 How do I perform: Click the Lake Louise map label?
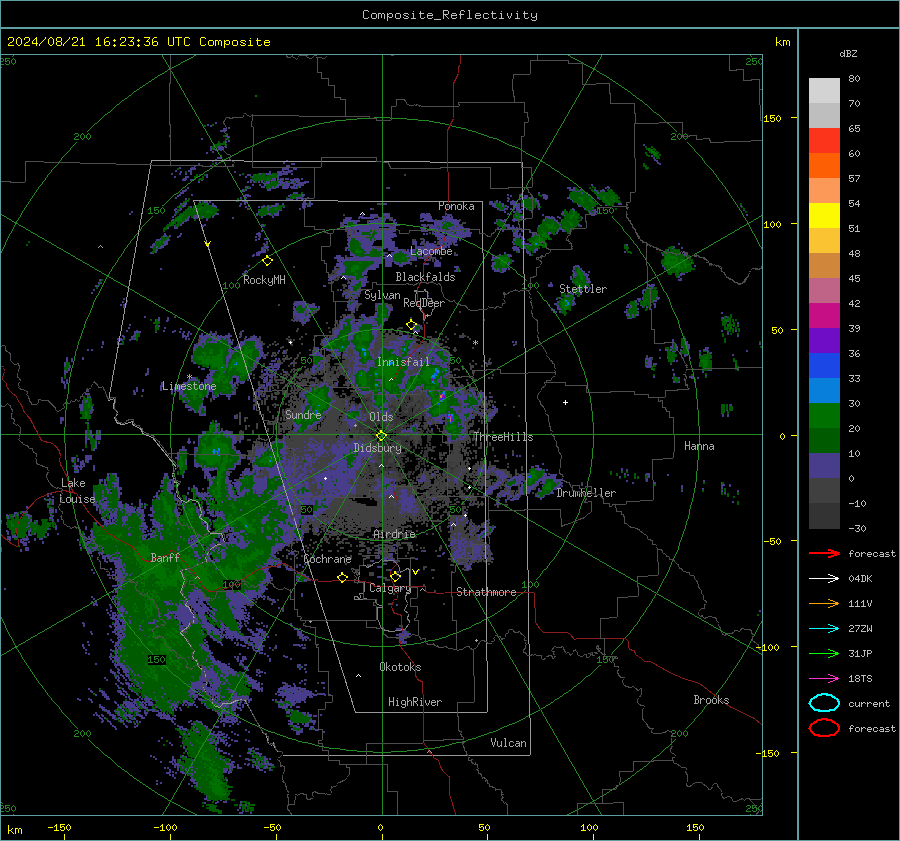pos(77,491)
